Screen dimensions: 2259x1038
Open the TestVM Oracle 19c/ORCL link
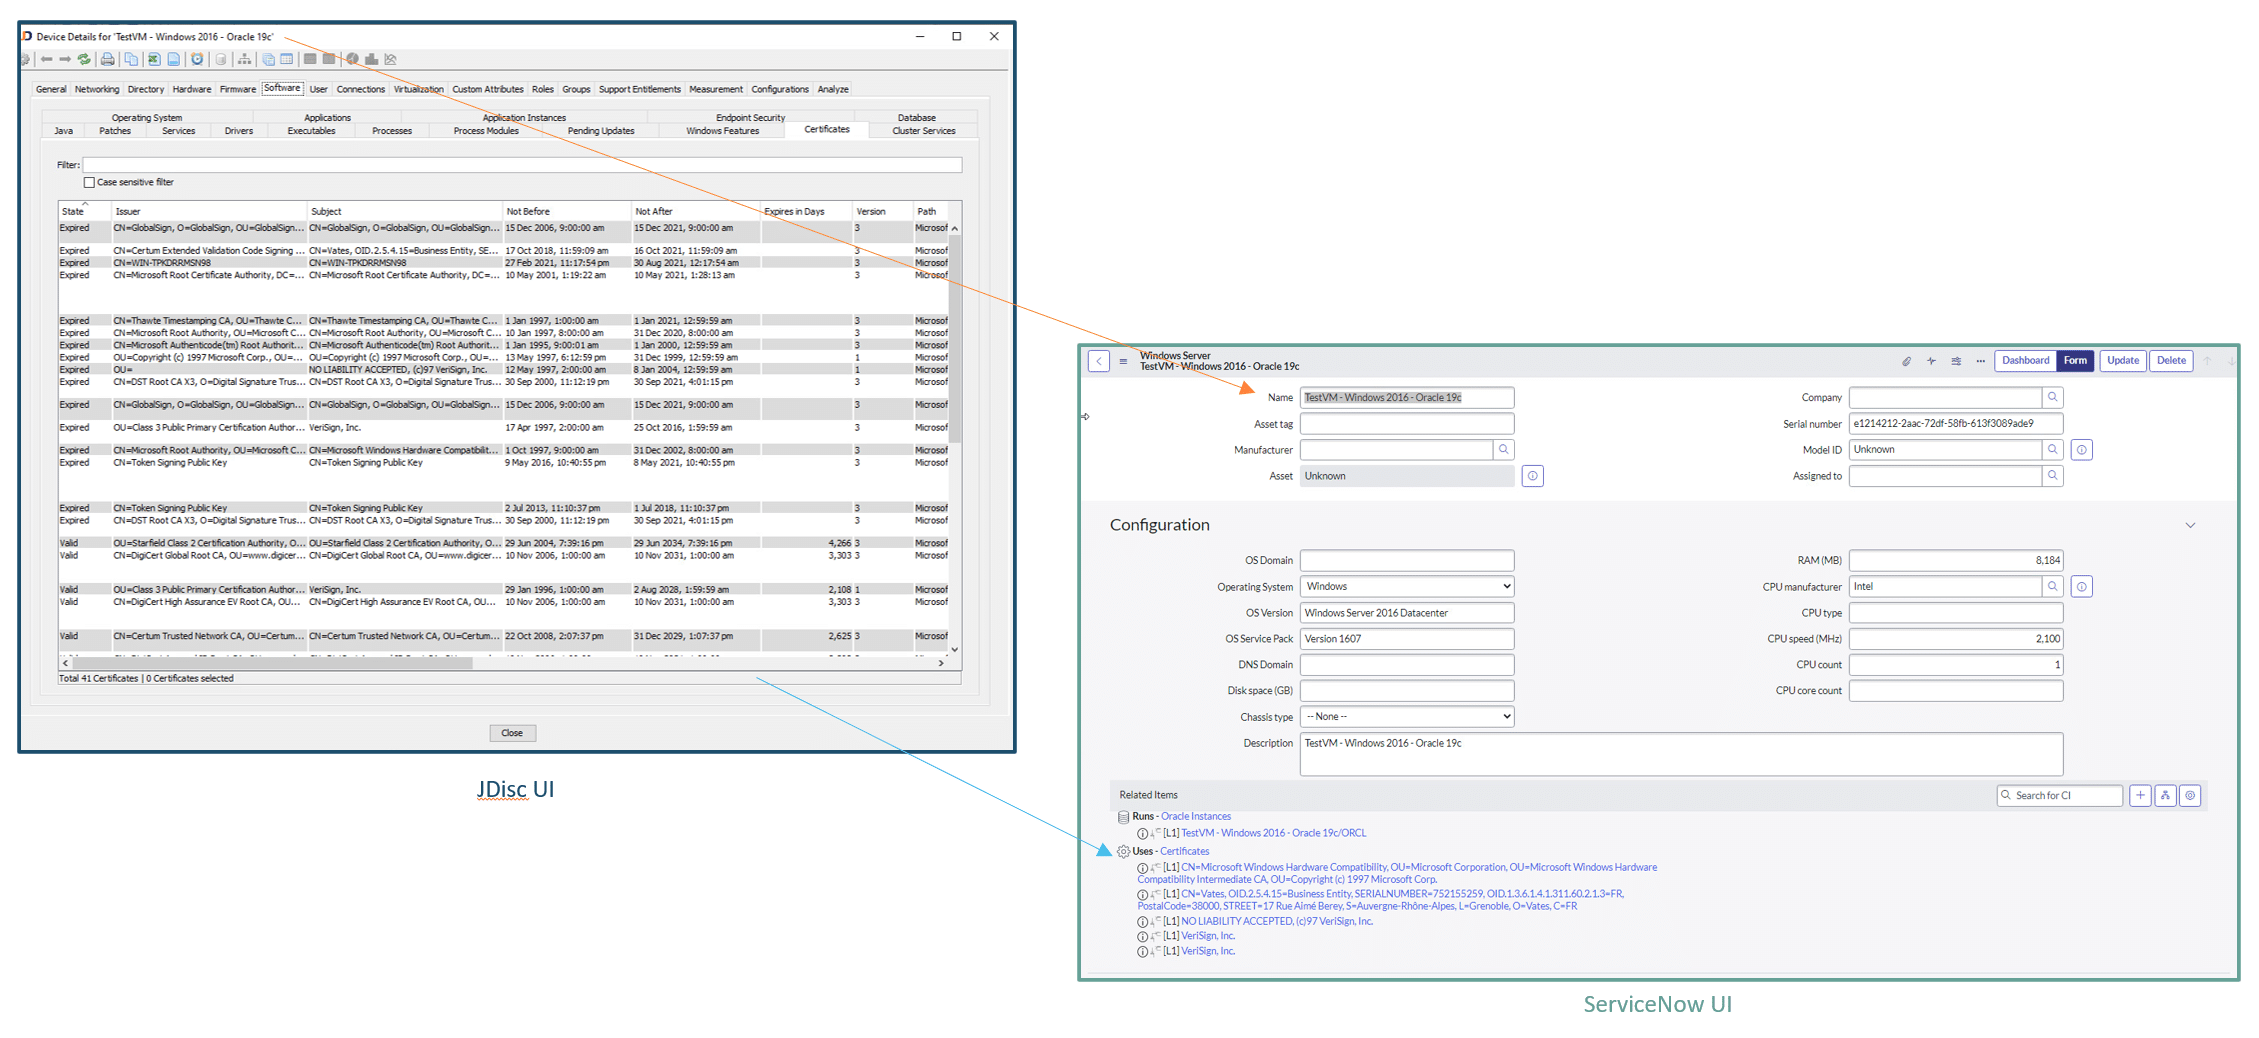point(1272,832)
